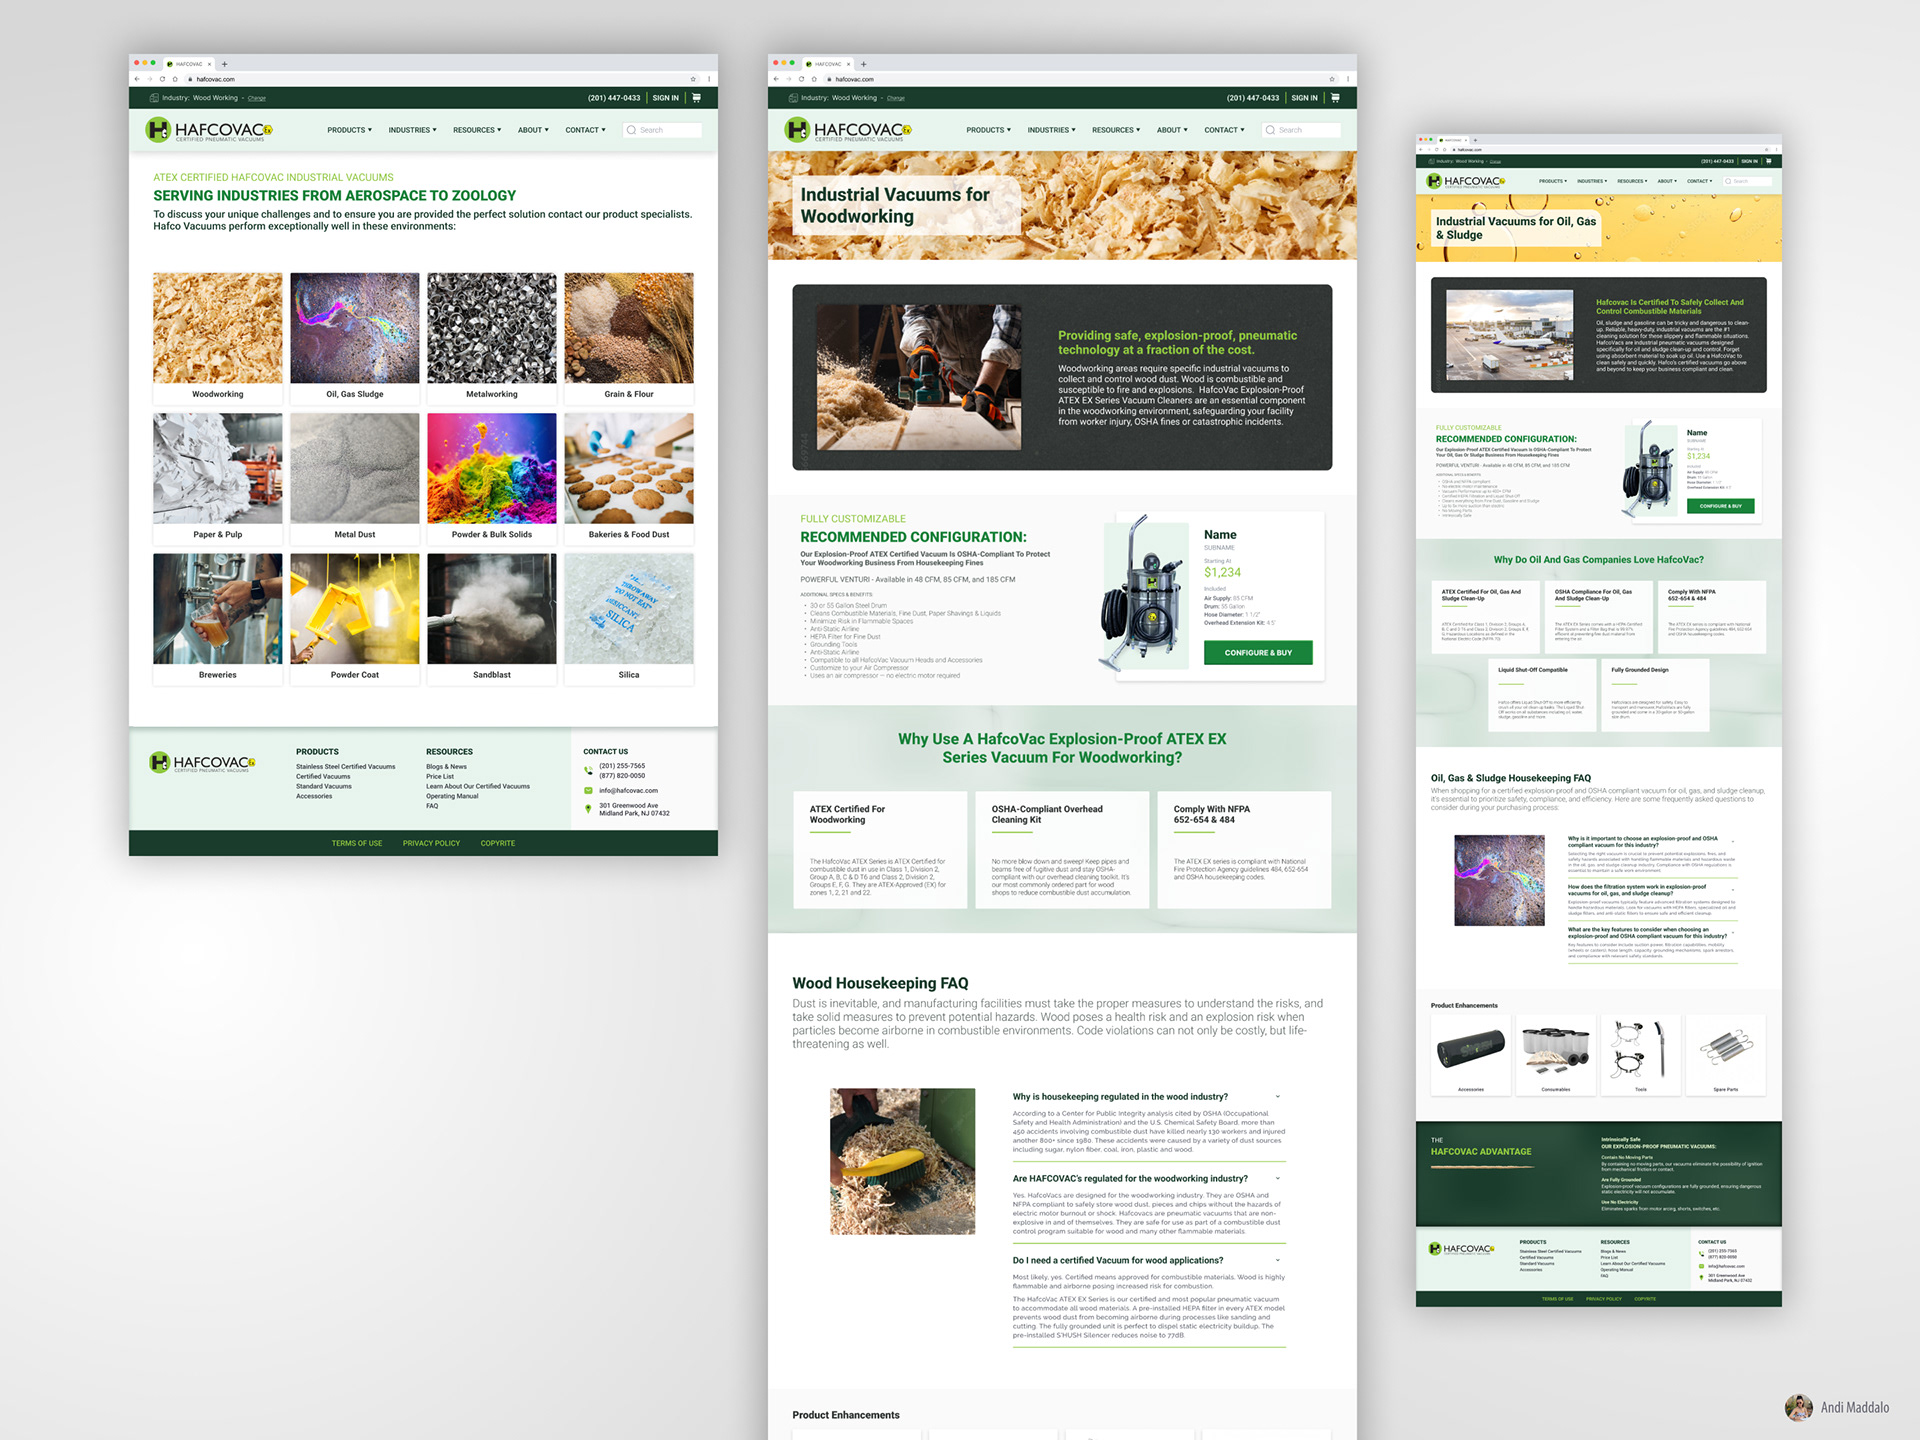Click Configure & Buy button in right window

(1720, 506)
